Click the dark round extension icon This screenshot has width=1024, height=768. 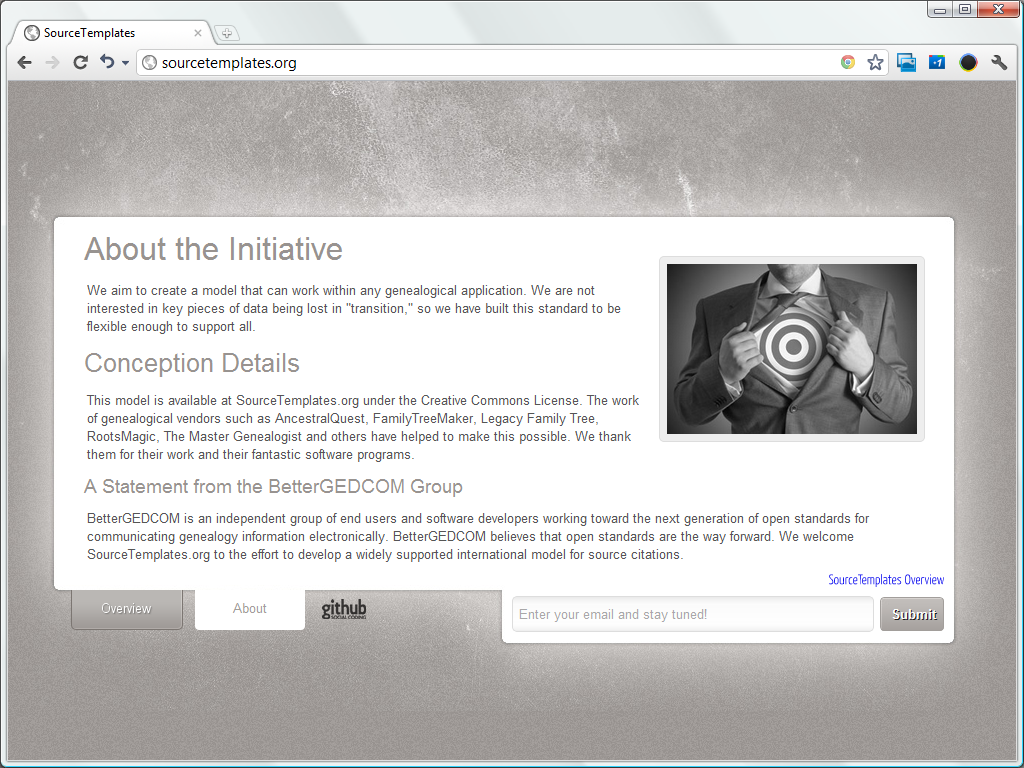click(x=968, y=63)
